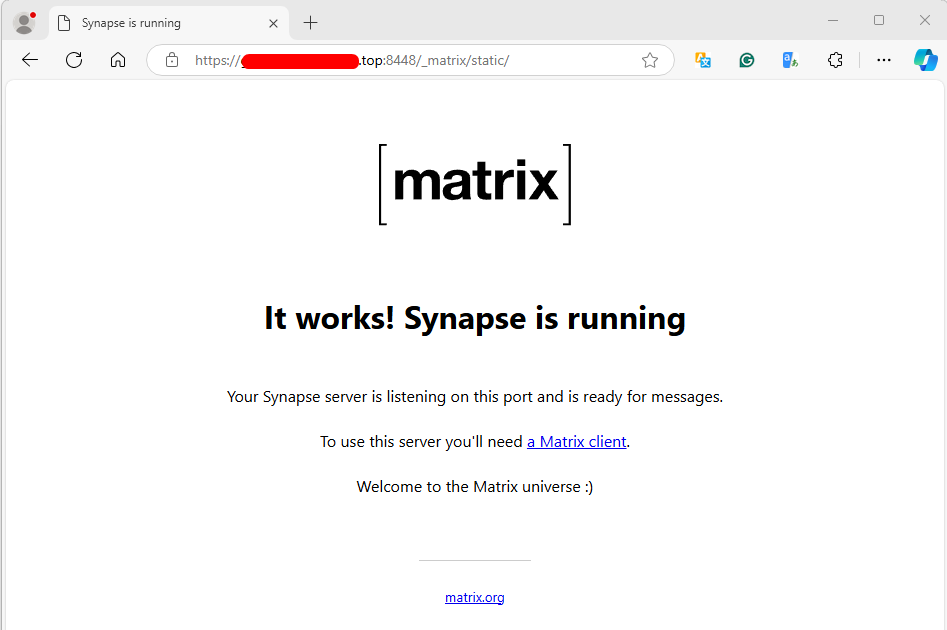Launch the Copilot sidebar
Viewport: 947px width, 630px height.
[926, 60]
